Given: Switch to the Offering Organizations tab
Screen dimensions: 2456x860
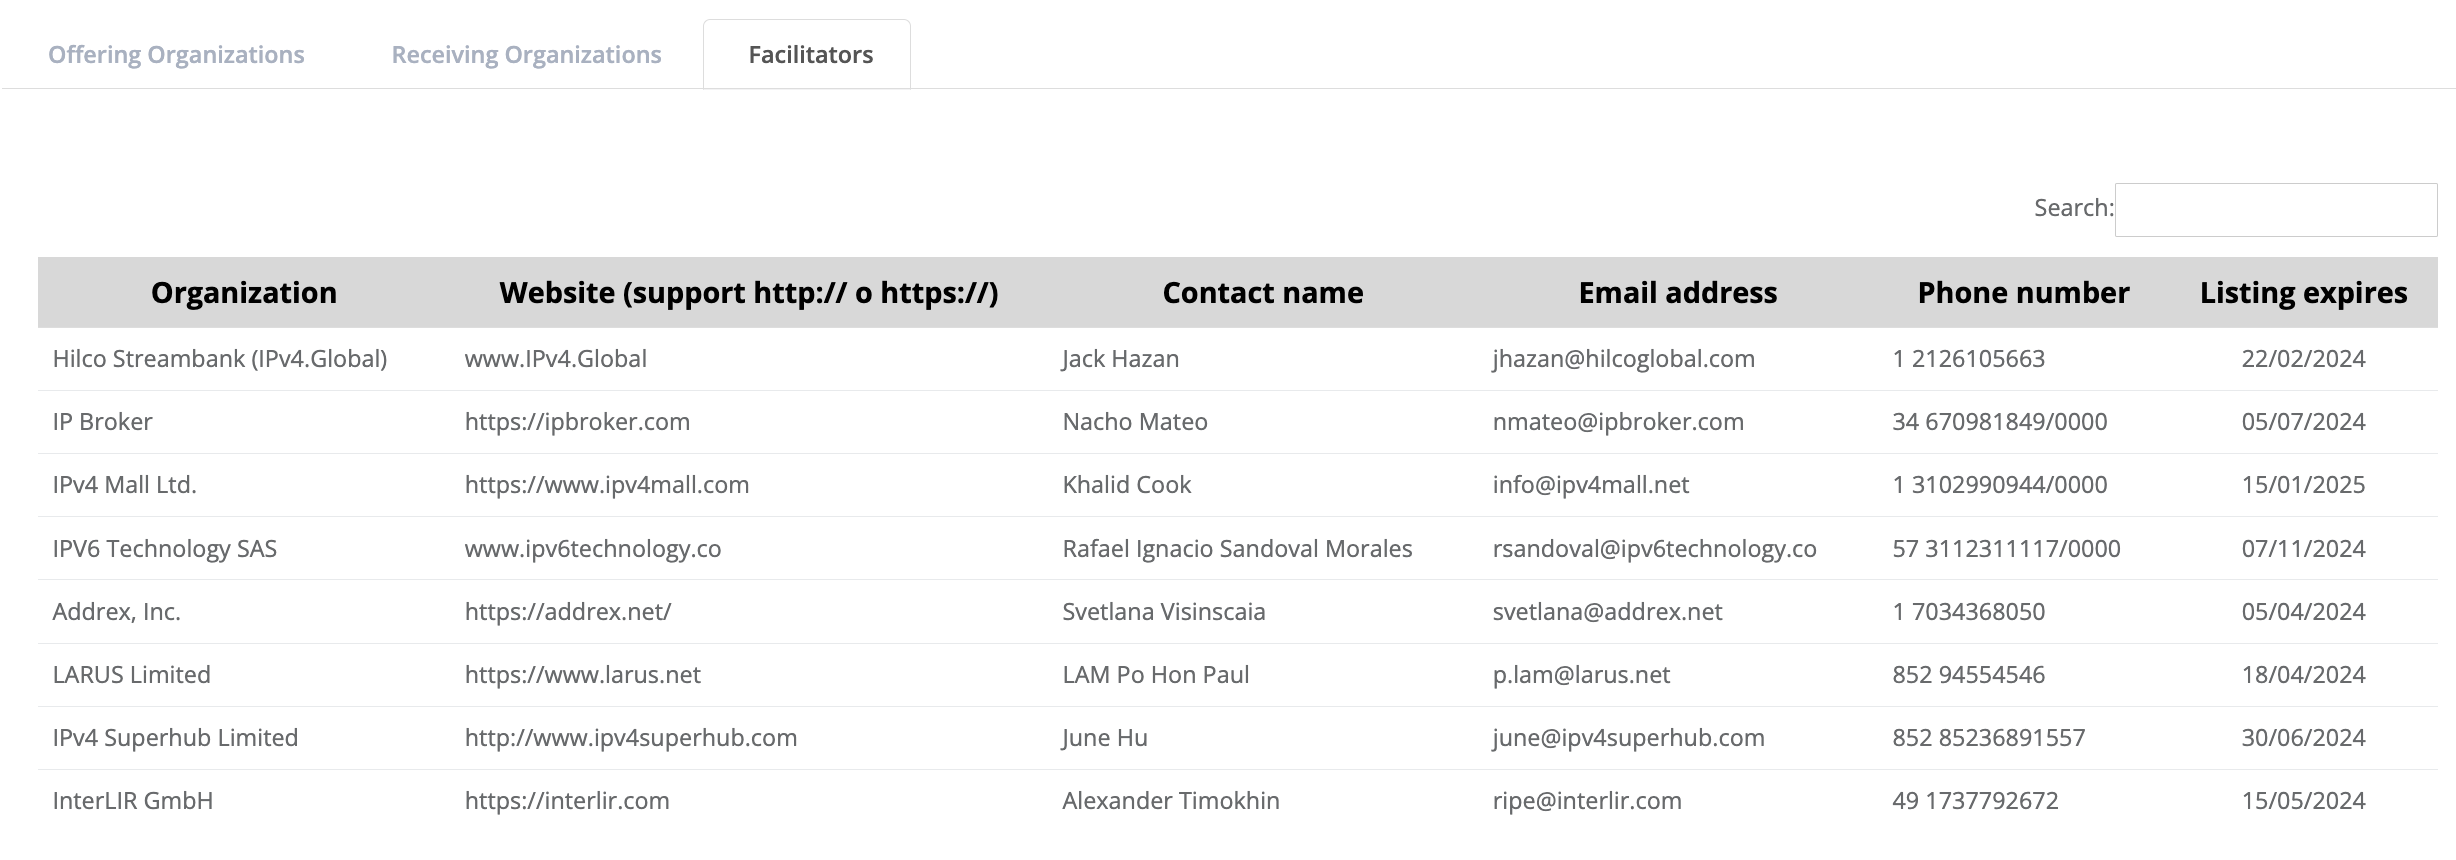Looking at the screenshot, I should (176, 55).
